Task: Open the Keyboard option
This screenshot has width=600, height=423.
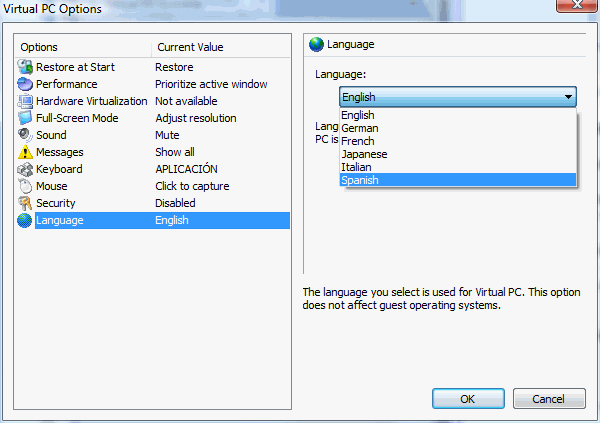Action: pos(153,169)
